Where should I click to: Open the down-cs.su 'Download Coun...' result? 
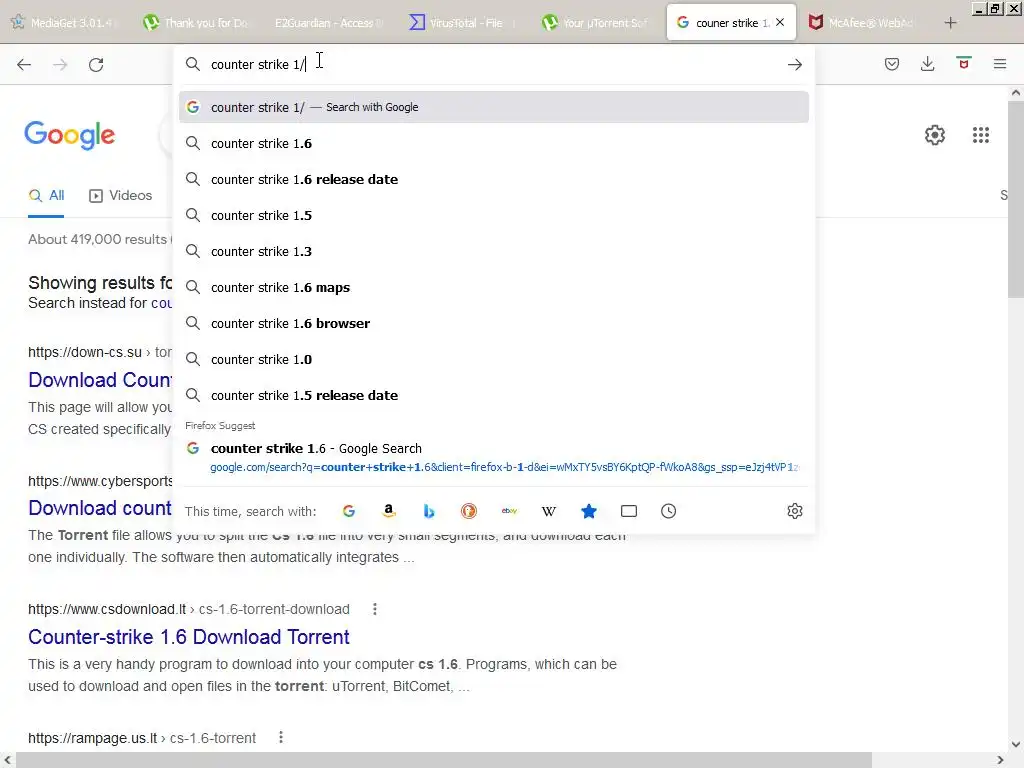pyautogui.click(x=100, y=379)
